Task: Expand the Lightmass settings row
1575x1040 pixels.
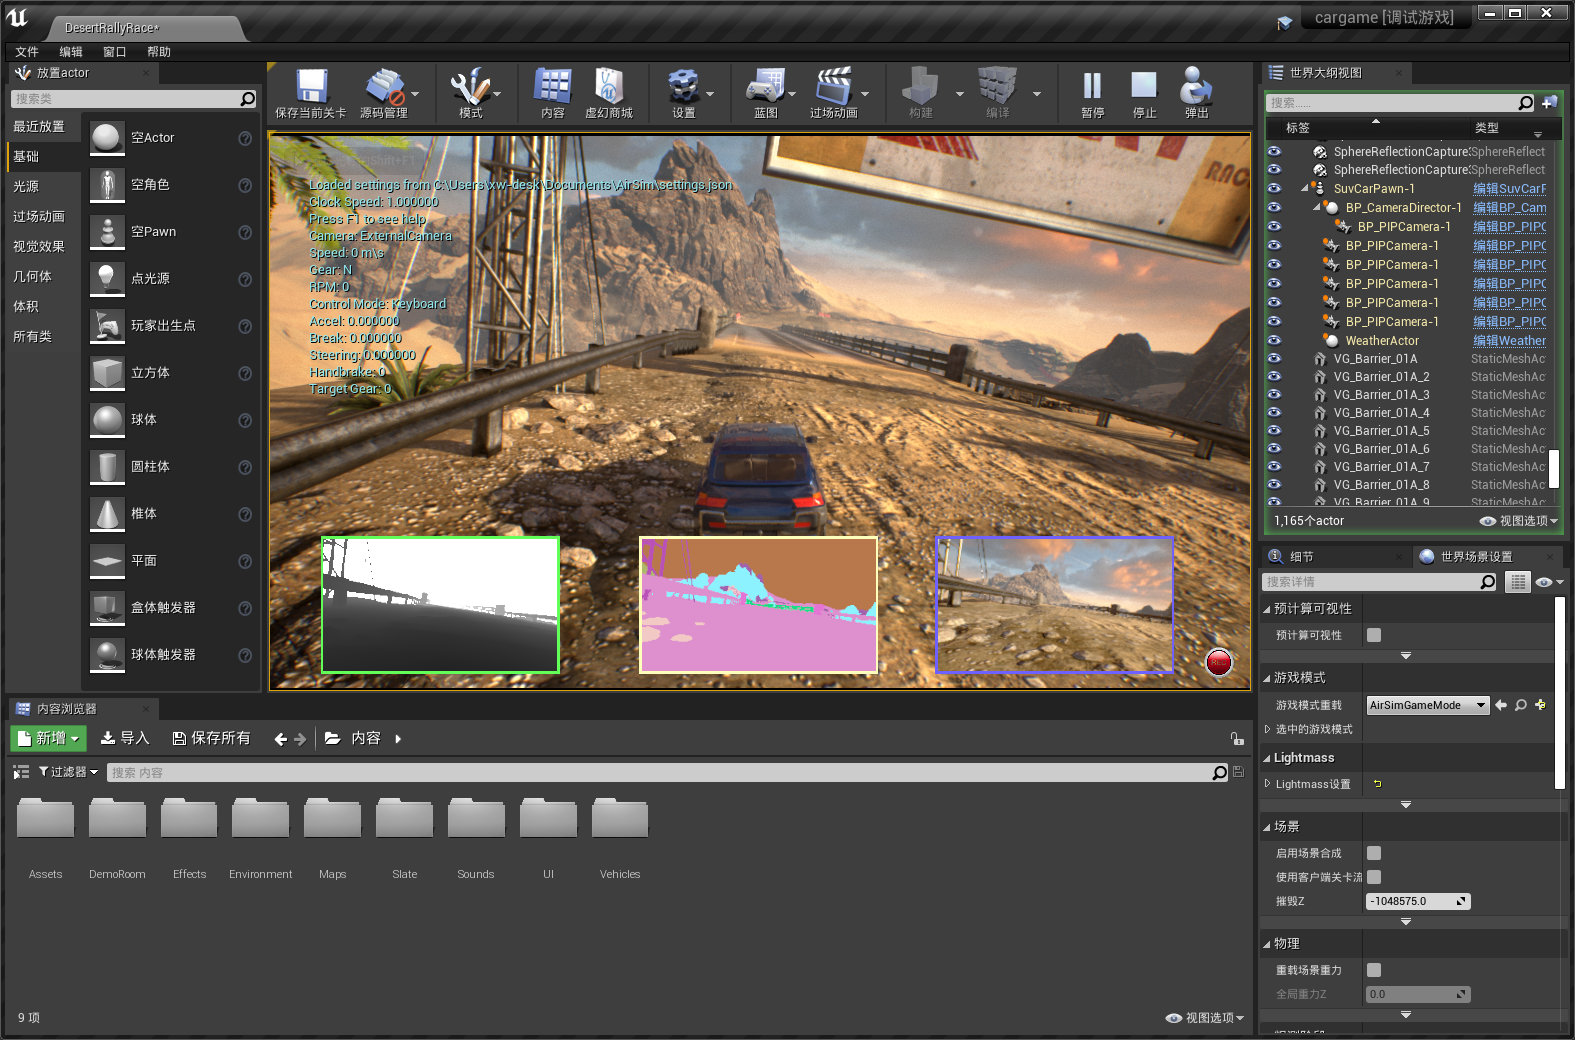Action: click(x=1268, y=784)
